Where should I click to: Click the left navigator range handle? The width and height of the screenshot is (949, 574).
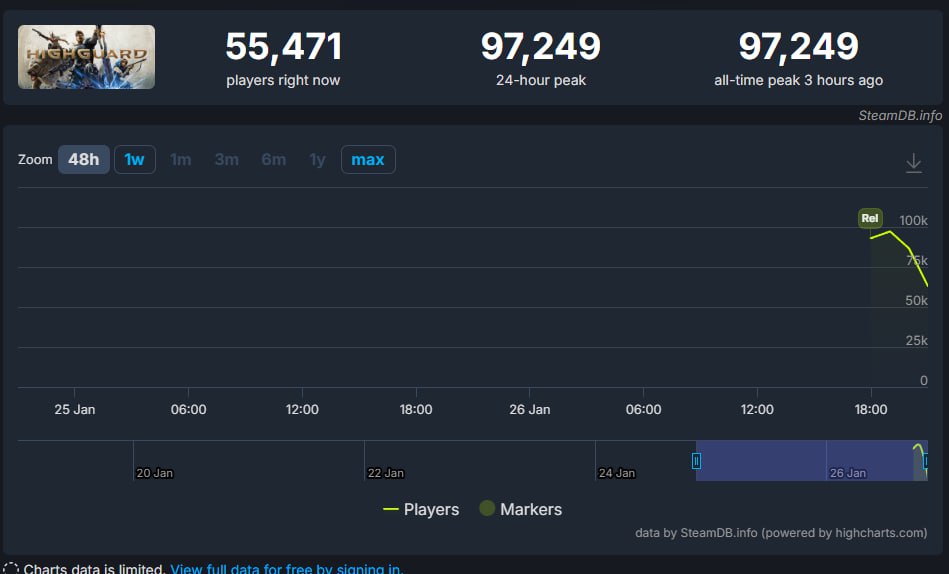click(696, 461)
